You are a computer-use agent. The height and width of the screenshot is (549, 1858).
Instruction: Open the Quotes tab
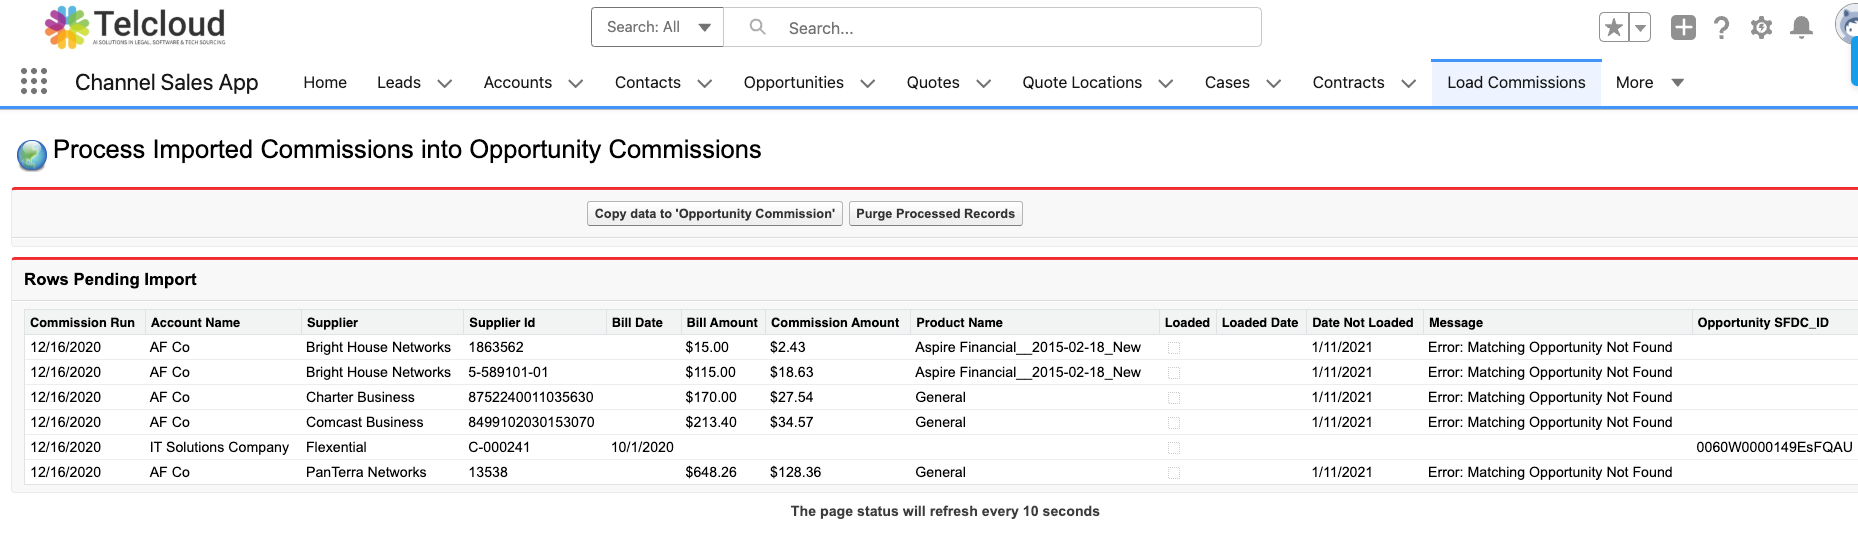(x=933, y=82)
